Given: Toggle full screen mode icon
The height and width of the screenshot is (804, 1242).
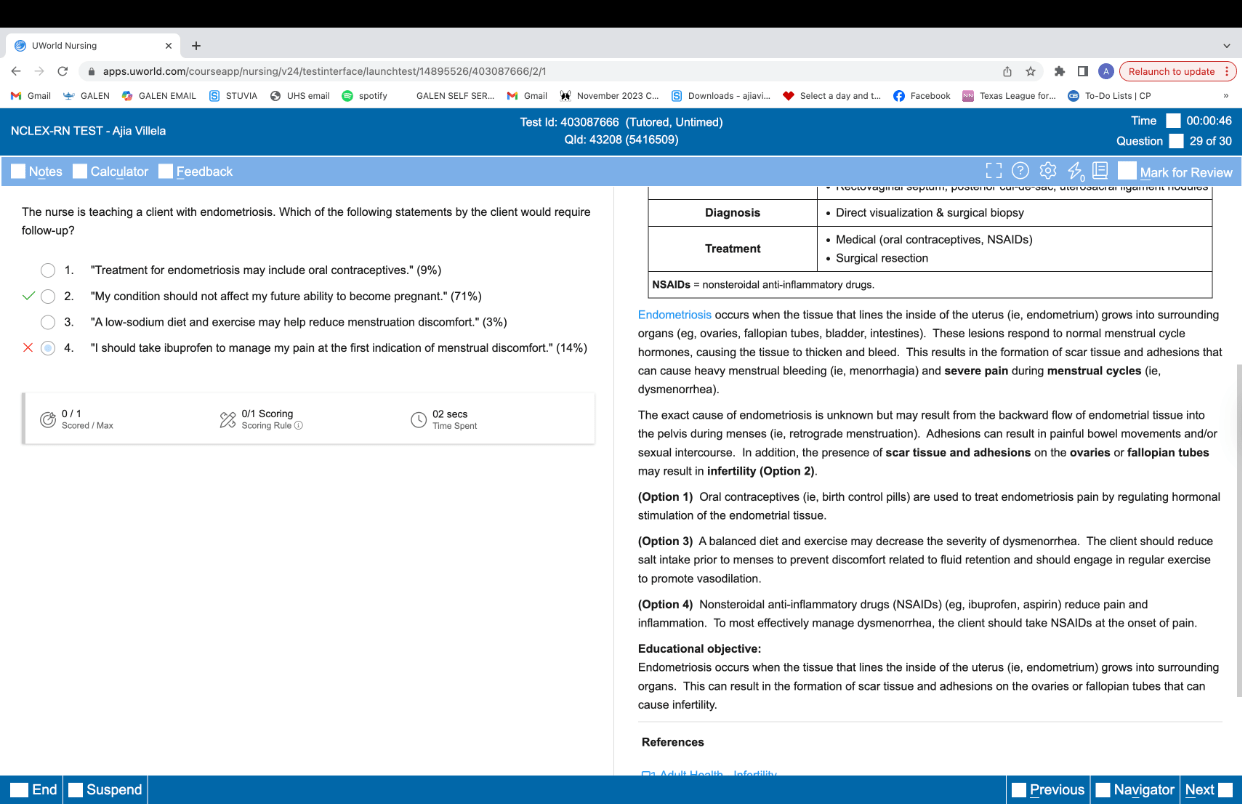Looking at the screenshot, I should click(x=995, y=171).
